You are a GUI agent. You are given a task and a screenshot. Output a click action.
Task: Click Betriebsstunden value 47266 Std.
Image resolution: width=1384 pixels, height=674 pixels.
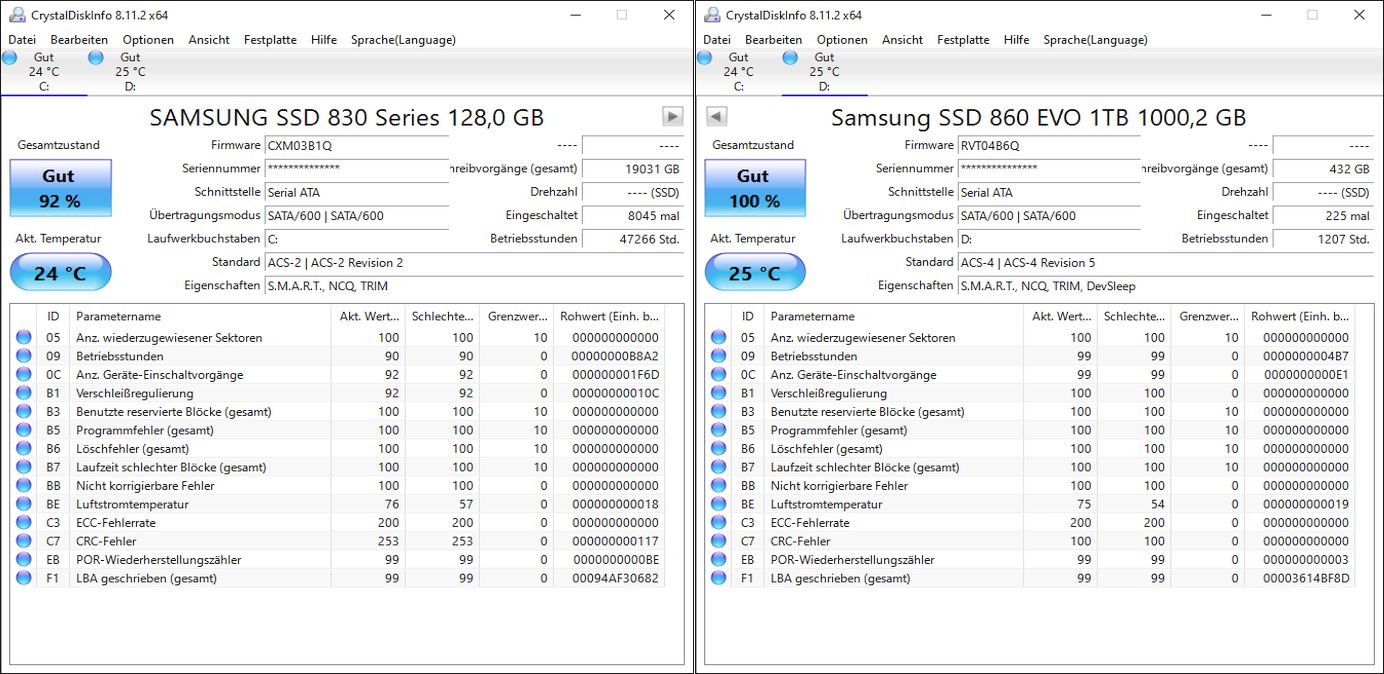633,239
